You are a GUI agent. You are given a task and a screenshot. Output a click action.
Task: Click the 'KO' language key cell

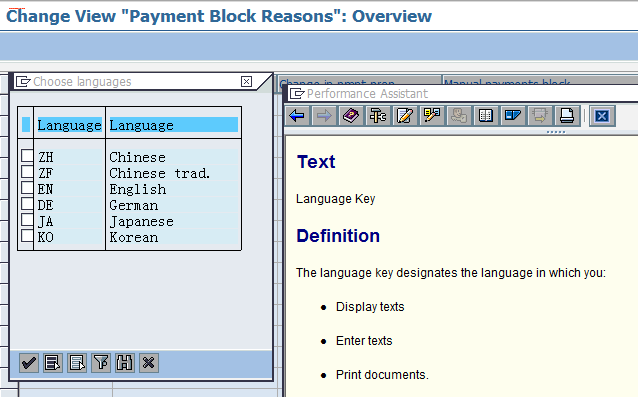click(70, 237)
